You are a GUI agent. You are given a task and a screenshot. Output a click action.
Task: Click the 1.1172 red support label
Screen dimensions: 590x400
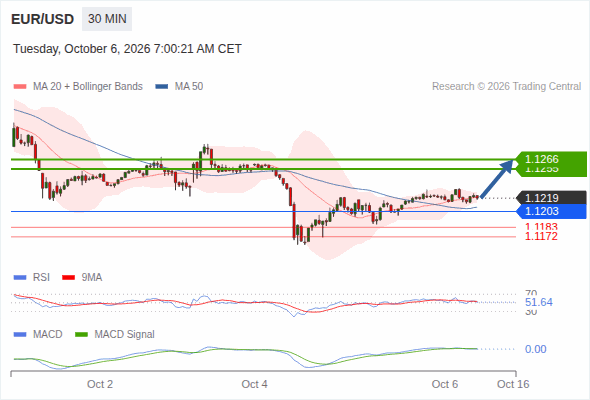pos(541,236)
